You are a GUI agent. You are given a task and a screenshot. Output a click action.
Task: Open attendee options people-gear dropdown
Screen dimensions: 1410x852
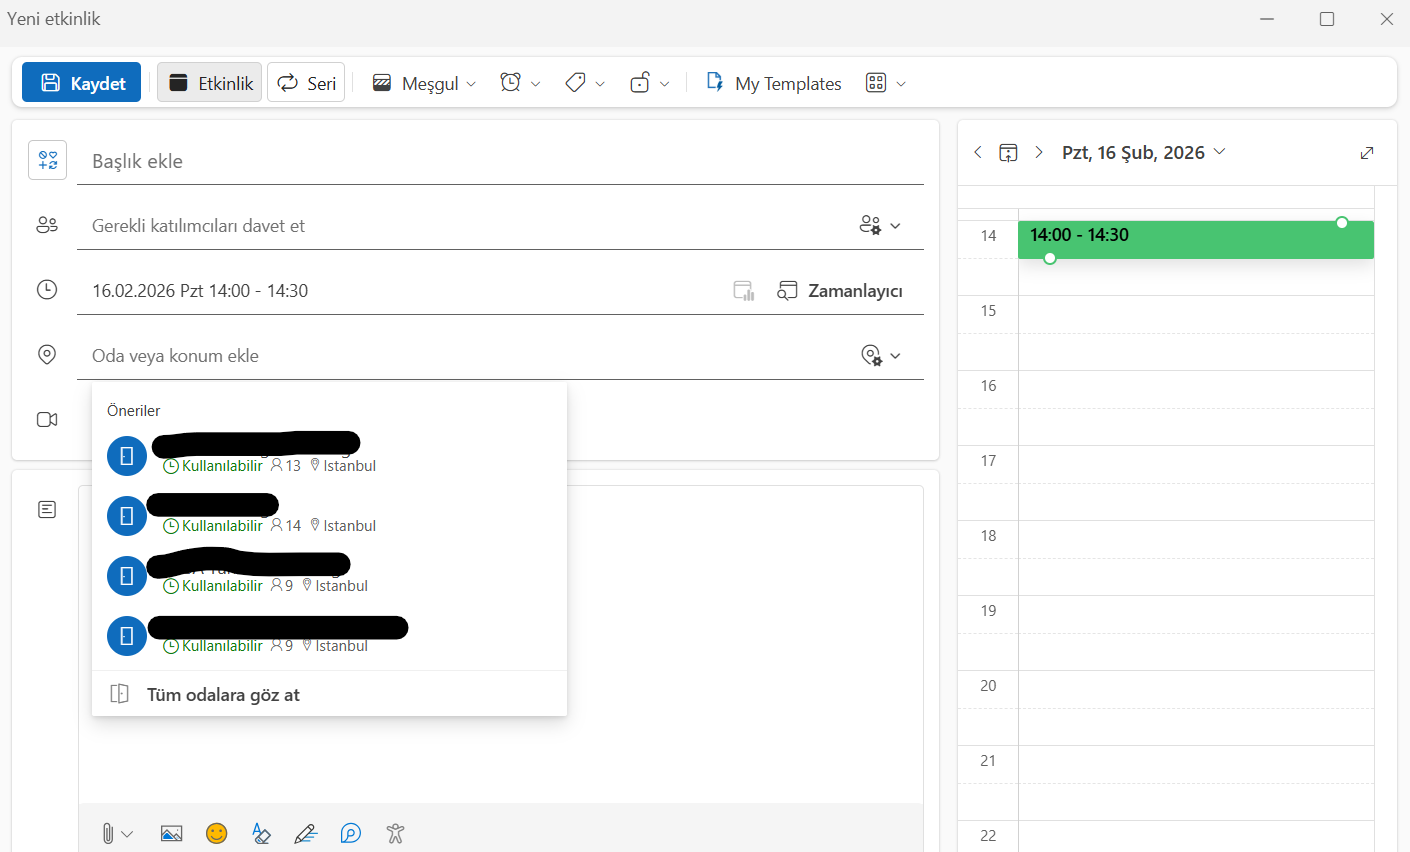click(880, 226)
